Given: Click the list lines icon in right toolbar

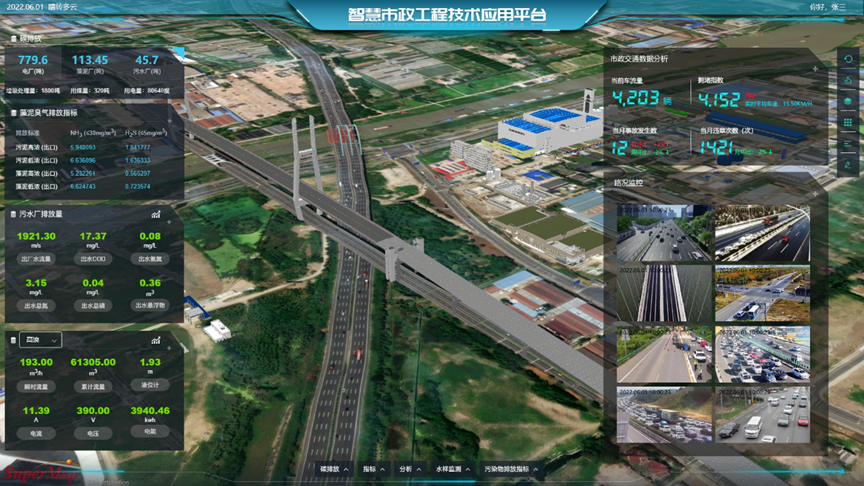Looking at the screenshot, I should click(x=849, y=143).
